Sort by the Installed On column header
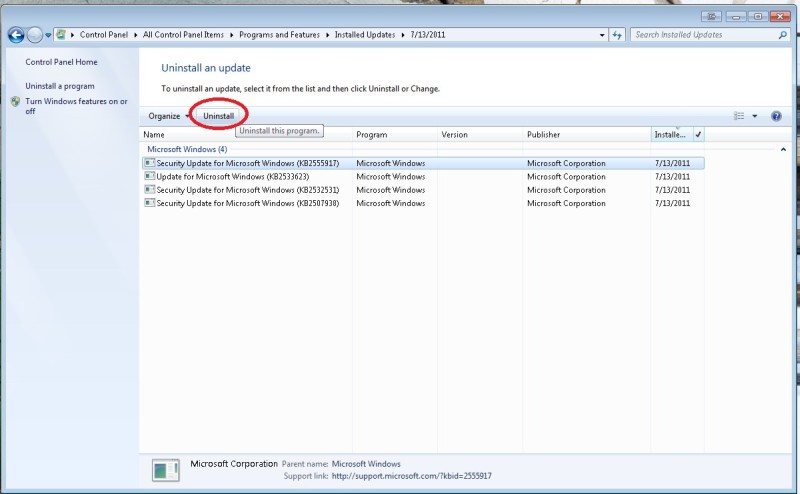Image resolution: width=800 pixels, height=494 pixels. coord(671,135)
